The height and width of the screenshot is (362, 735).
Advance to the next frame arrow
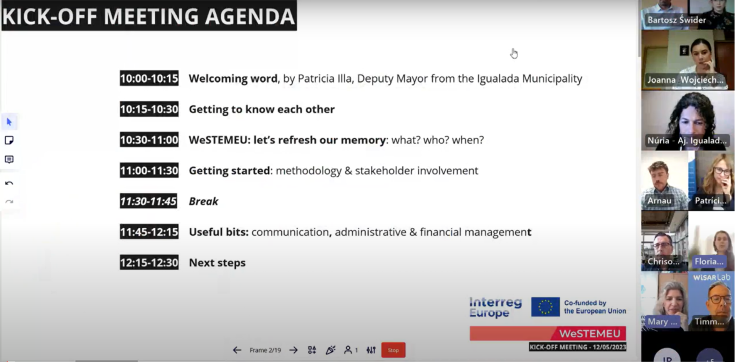click(293, 350)
